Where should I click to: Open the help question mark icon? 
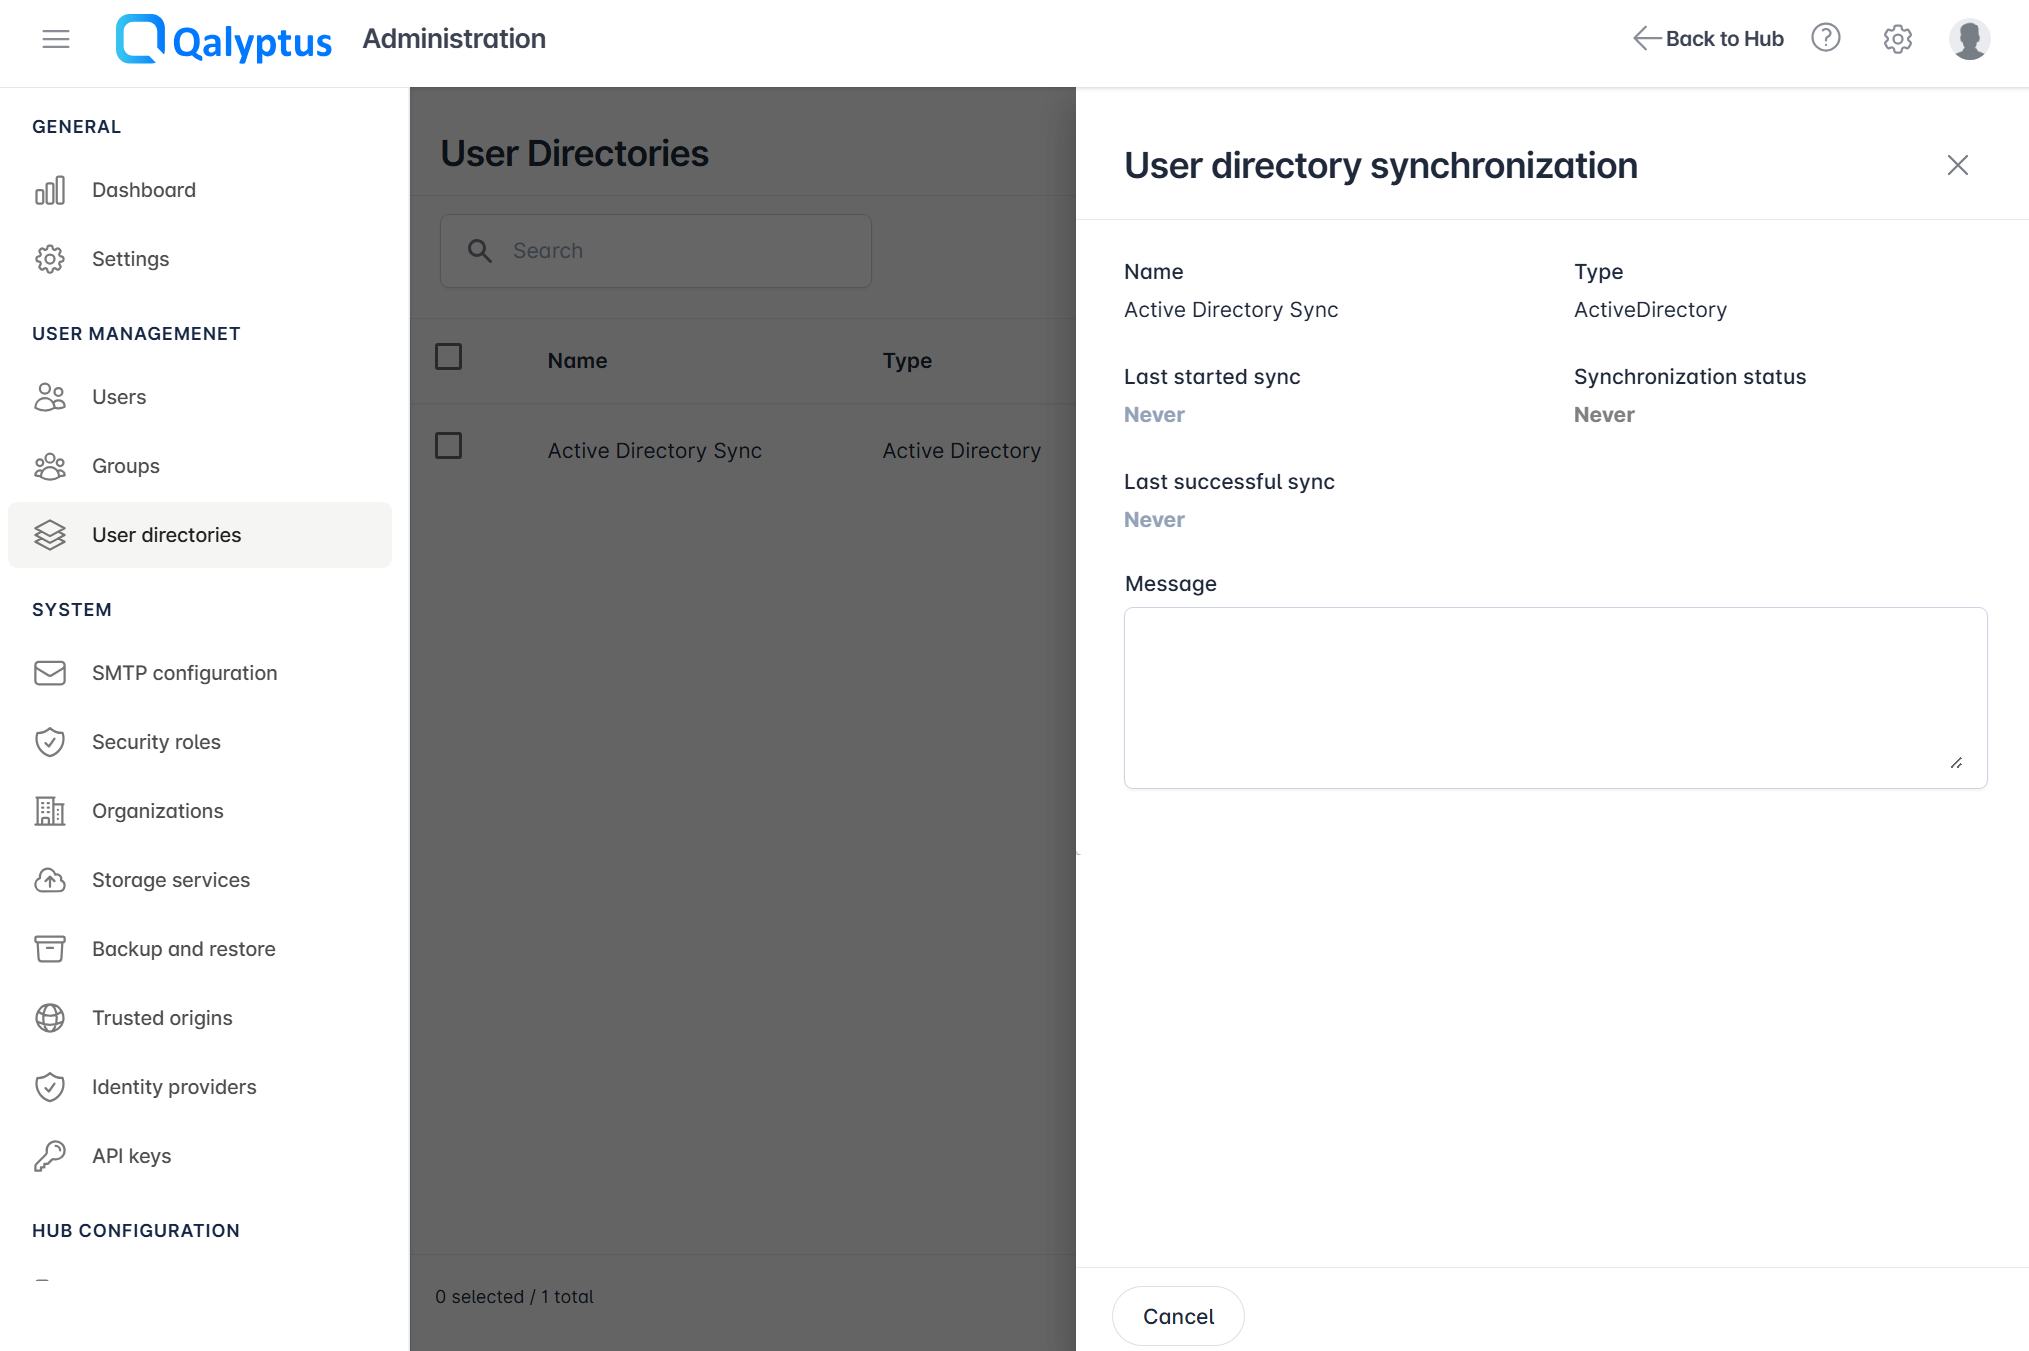click(1825, 38)
